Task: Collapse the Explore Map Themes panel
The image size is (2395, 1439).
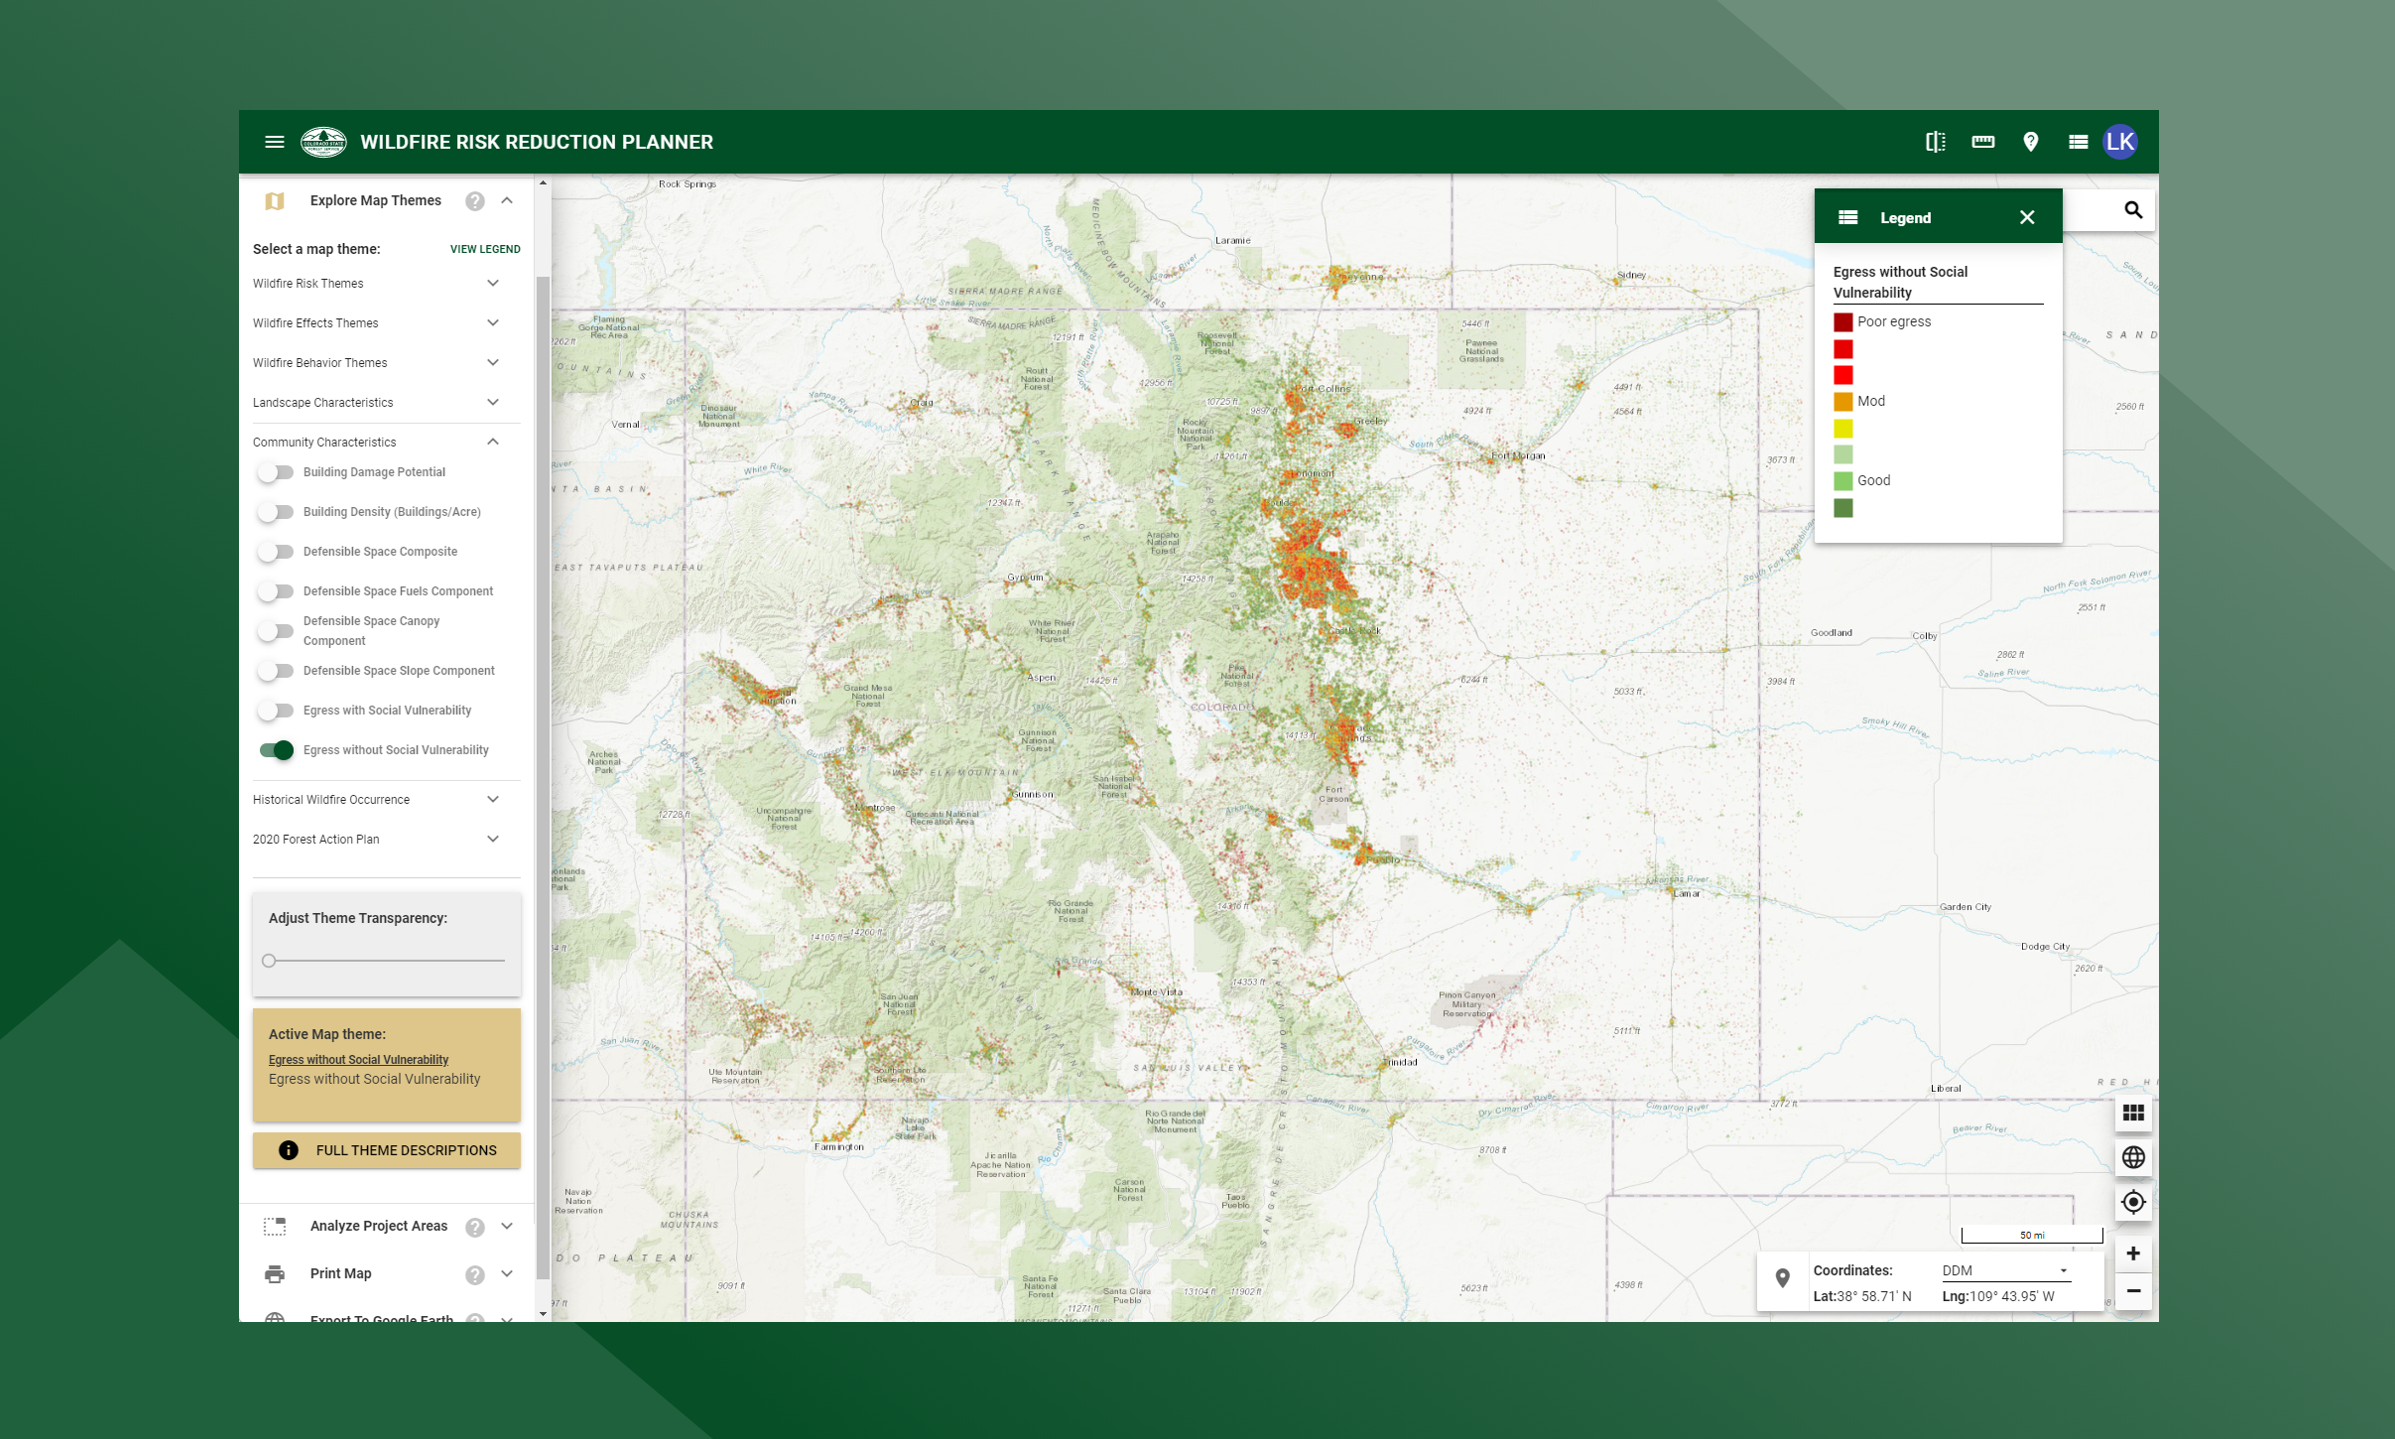Action: pos(507,201)
